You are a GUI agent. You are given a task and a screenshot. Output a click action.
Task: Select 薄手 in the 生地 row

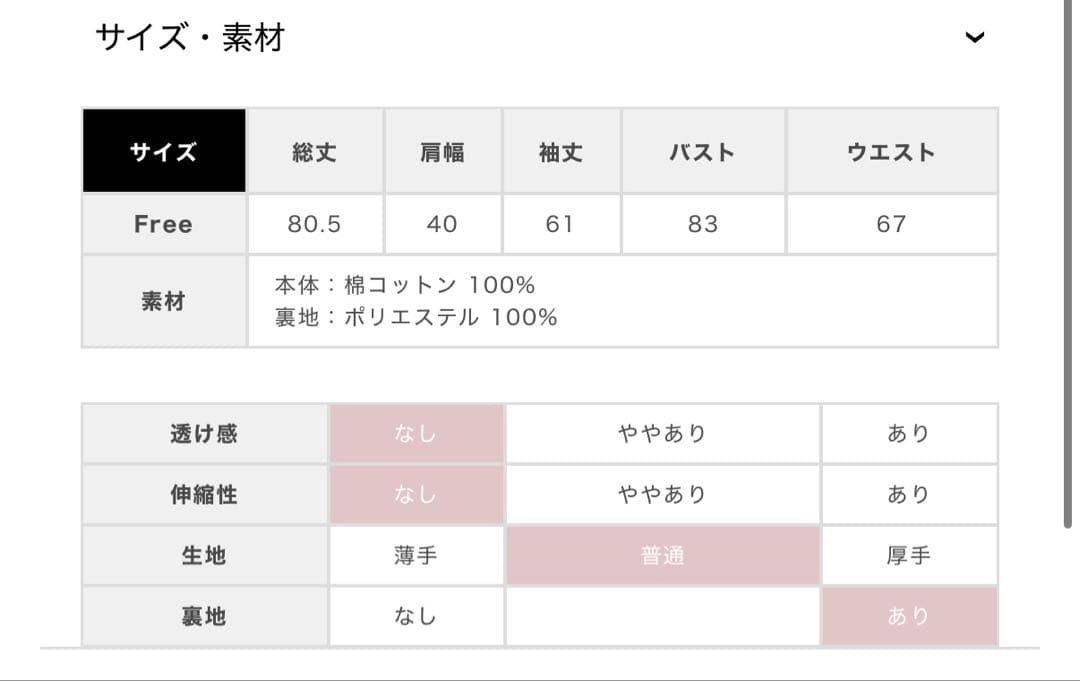pos(416,556)
